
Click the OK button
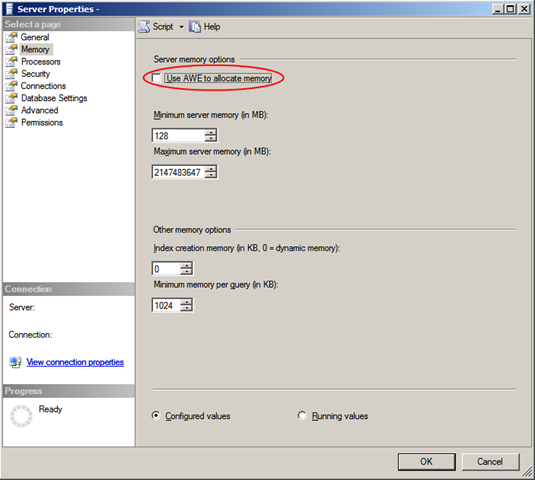click(426, 462)
